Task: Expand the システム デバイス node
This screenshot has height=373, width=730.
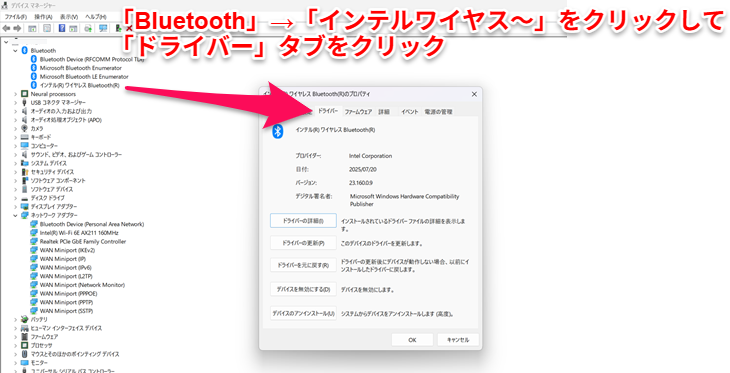Action: (15, 163)
